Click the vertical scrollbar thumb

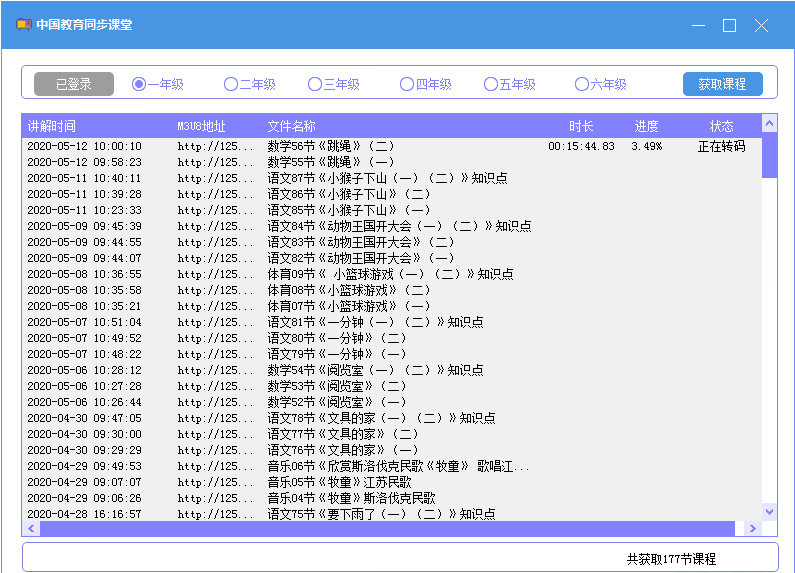pos(769,155)
